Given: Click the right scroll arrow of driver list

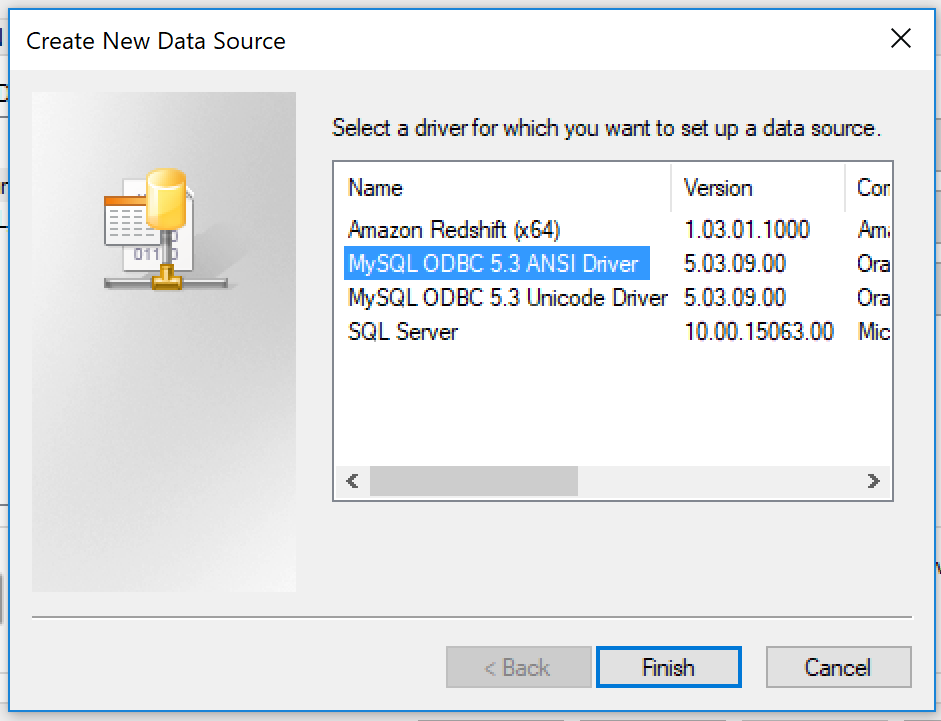Looking at the screenshot, I should coord(873,481).
